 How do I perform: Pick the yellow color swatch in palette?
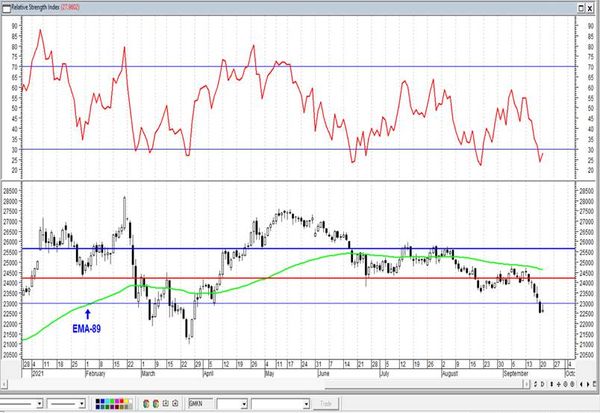[126, 401]
